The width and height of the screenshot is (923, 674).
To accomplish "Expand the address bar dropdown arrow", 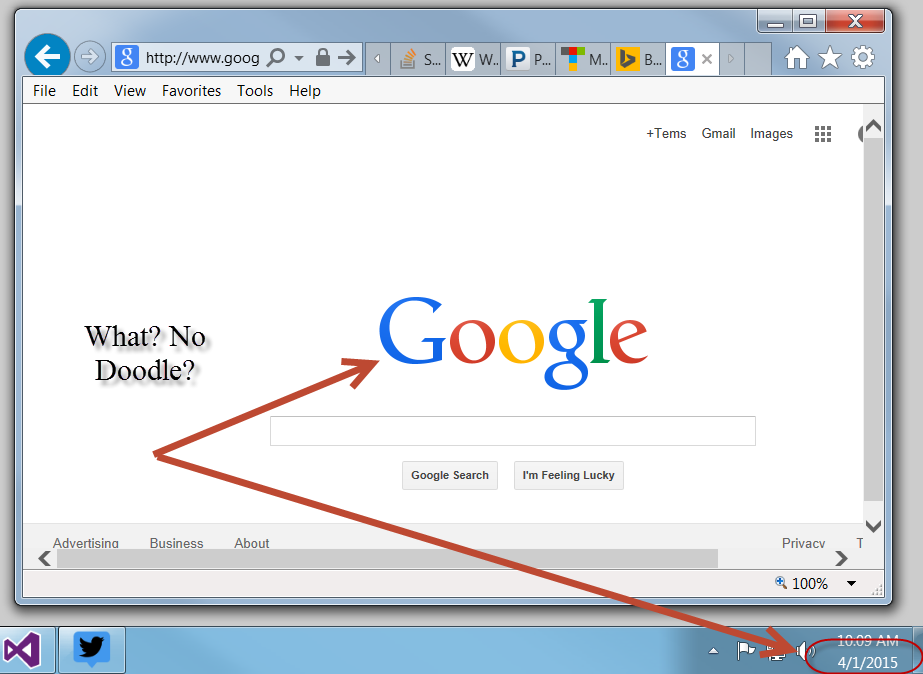I will (299, 59).
